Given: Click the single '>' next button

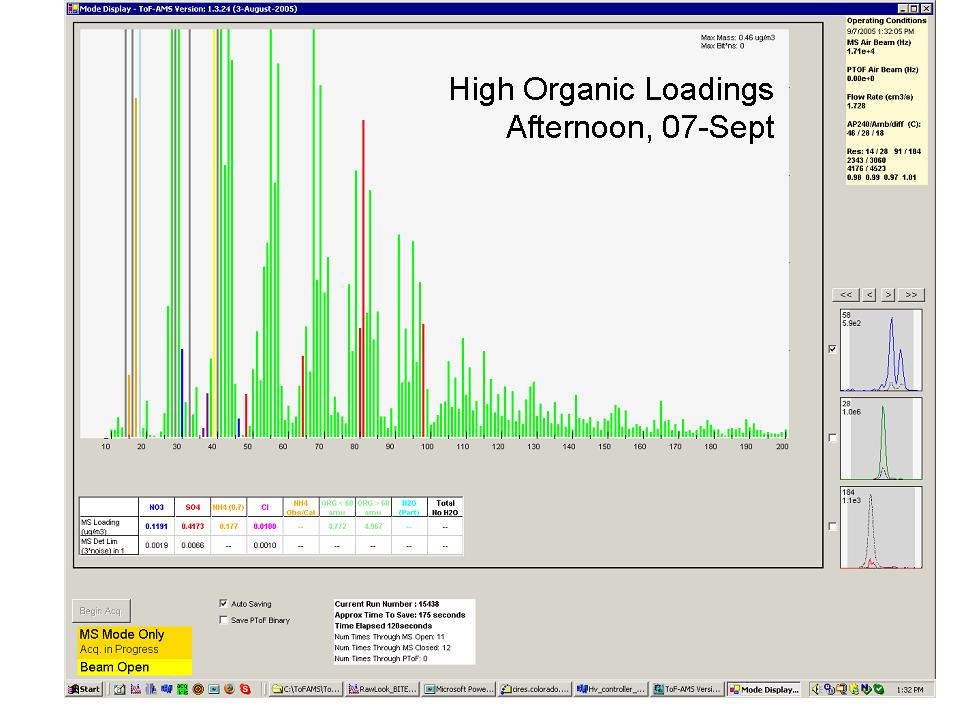Looking at the screenshot, I should (888, 295).
